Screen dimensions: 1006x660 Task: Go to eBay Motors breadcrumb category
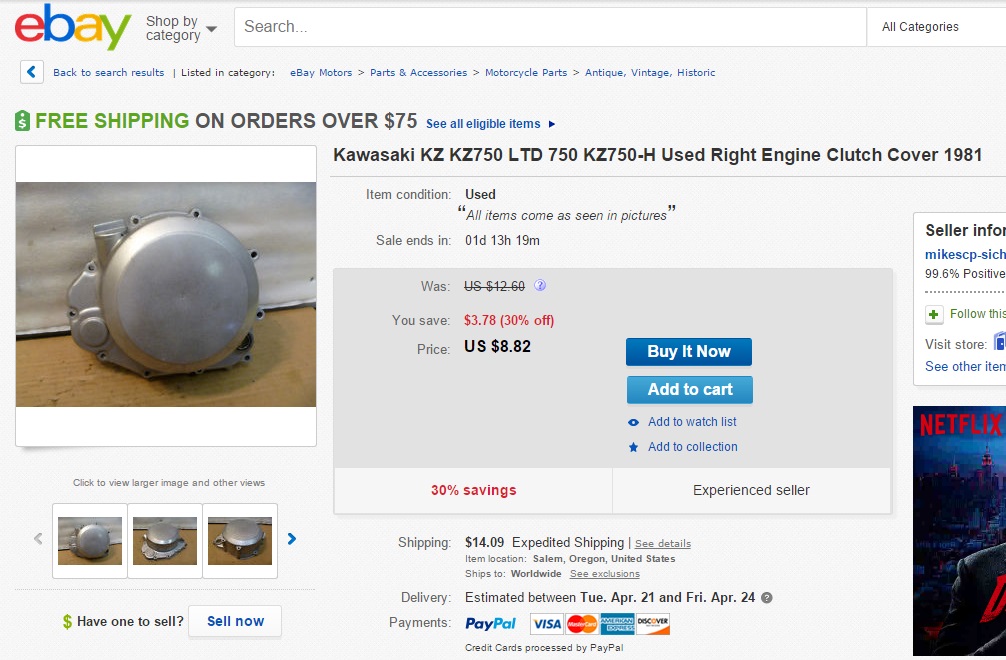(321, 73)
